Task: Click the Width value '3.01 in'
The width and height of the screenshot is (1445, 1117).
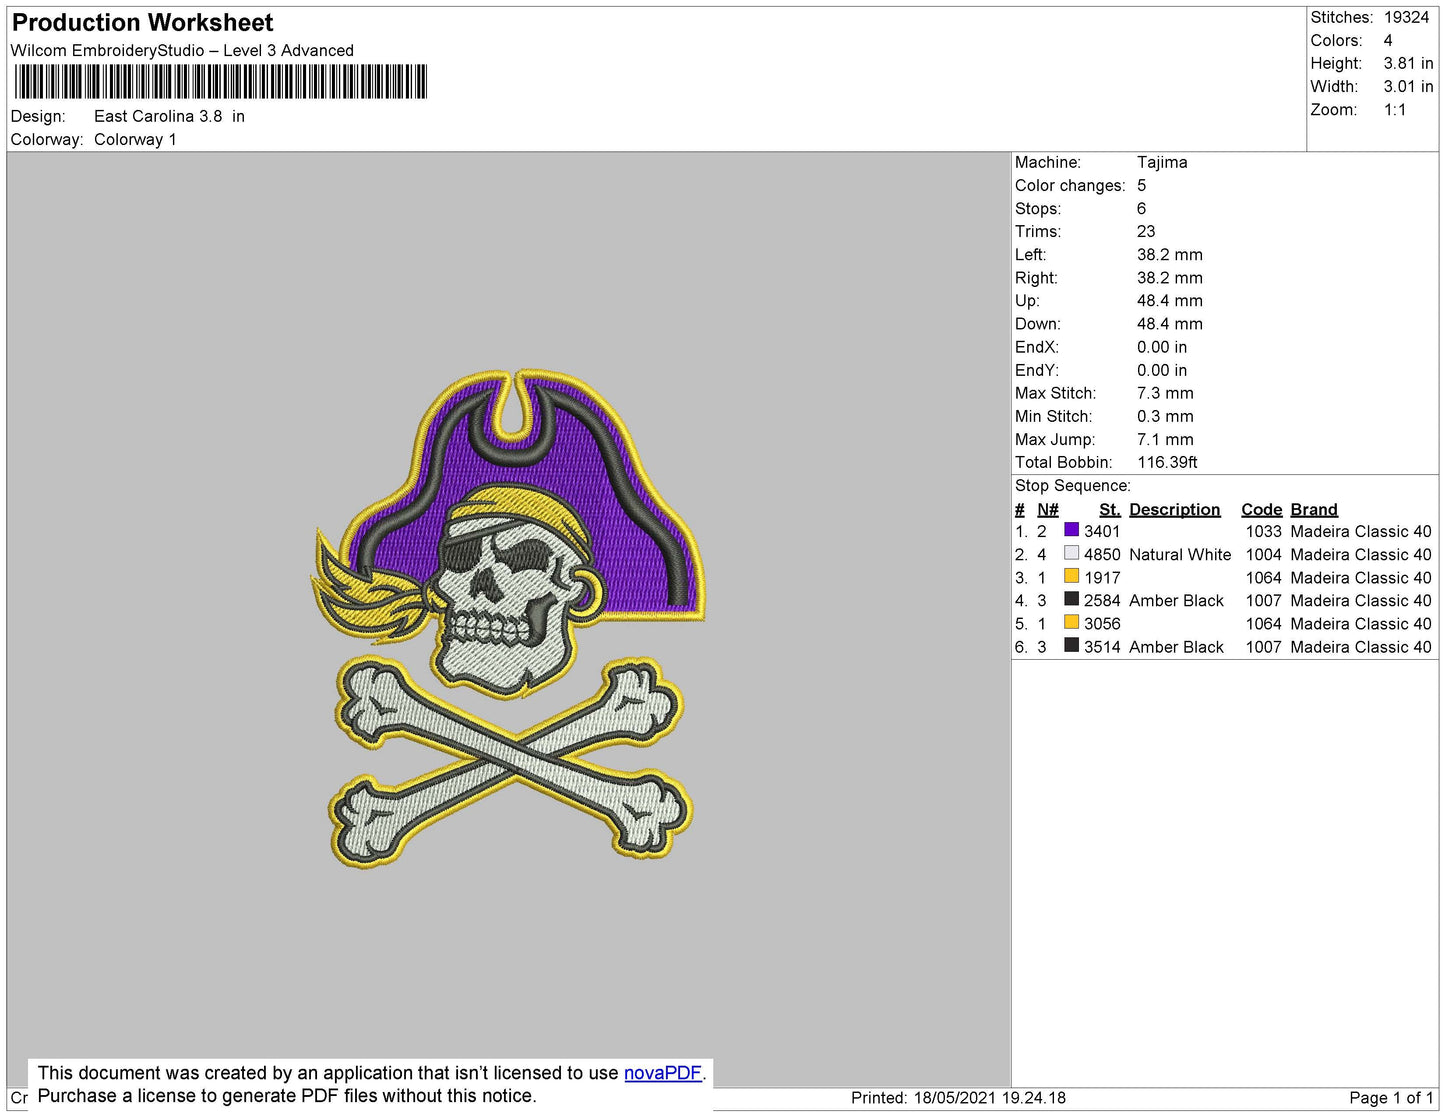Action: click(x=1408, y=86)
